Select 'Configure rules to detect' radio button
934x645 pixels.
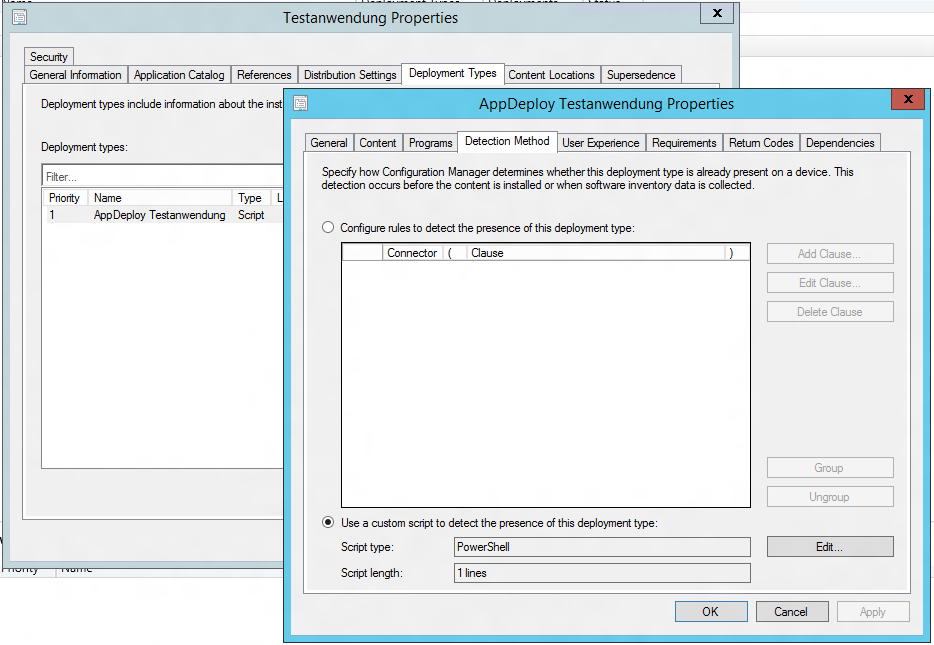click(328, 228)
